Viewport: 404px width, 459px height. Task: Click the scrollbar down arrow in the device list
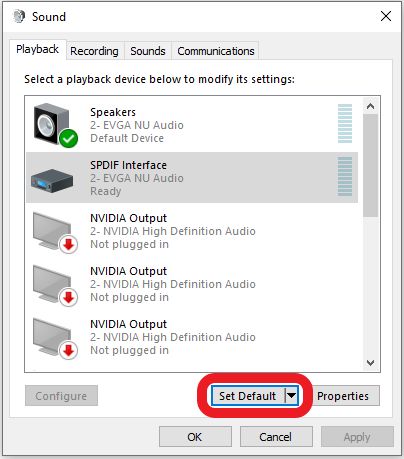click(370, 363)
